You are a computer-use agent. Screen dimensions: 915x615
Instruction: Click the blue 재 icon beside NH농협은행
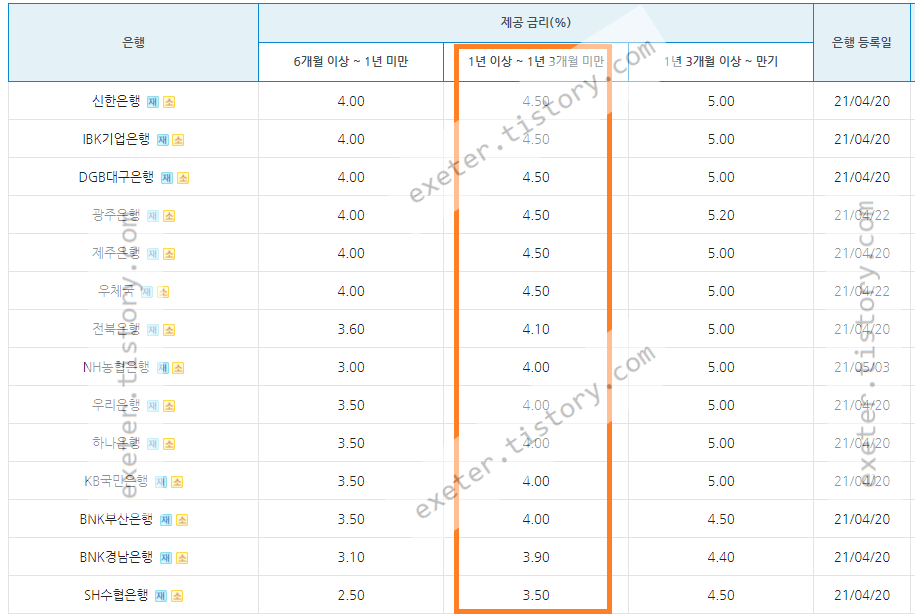[x=162, y=368]
